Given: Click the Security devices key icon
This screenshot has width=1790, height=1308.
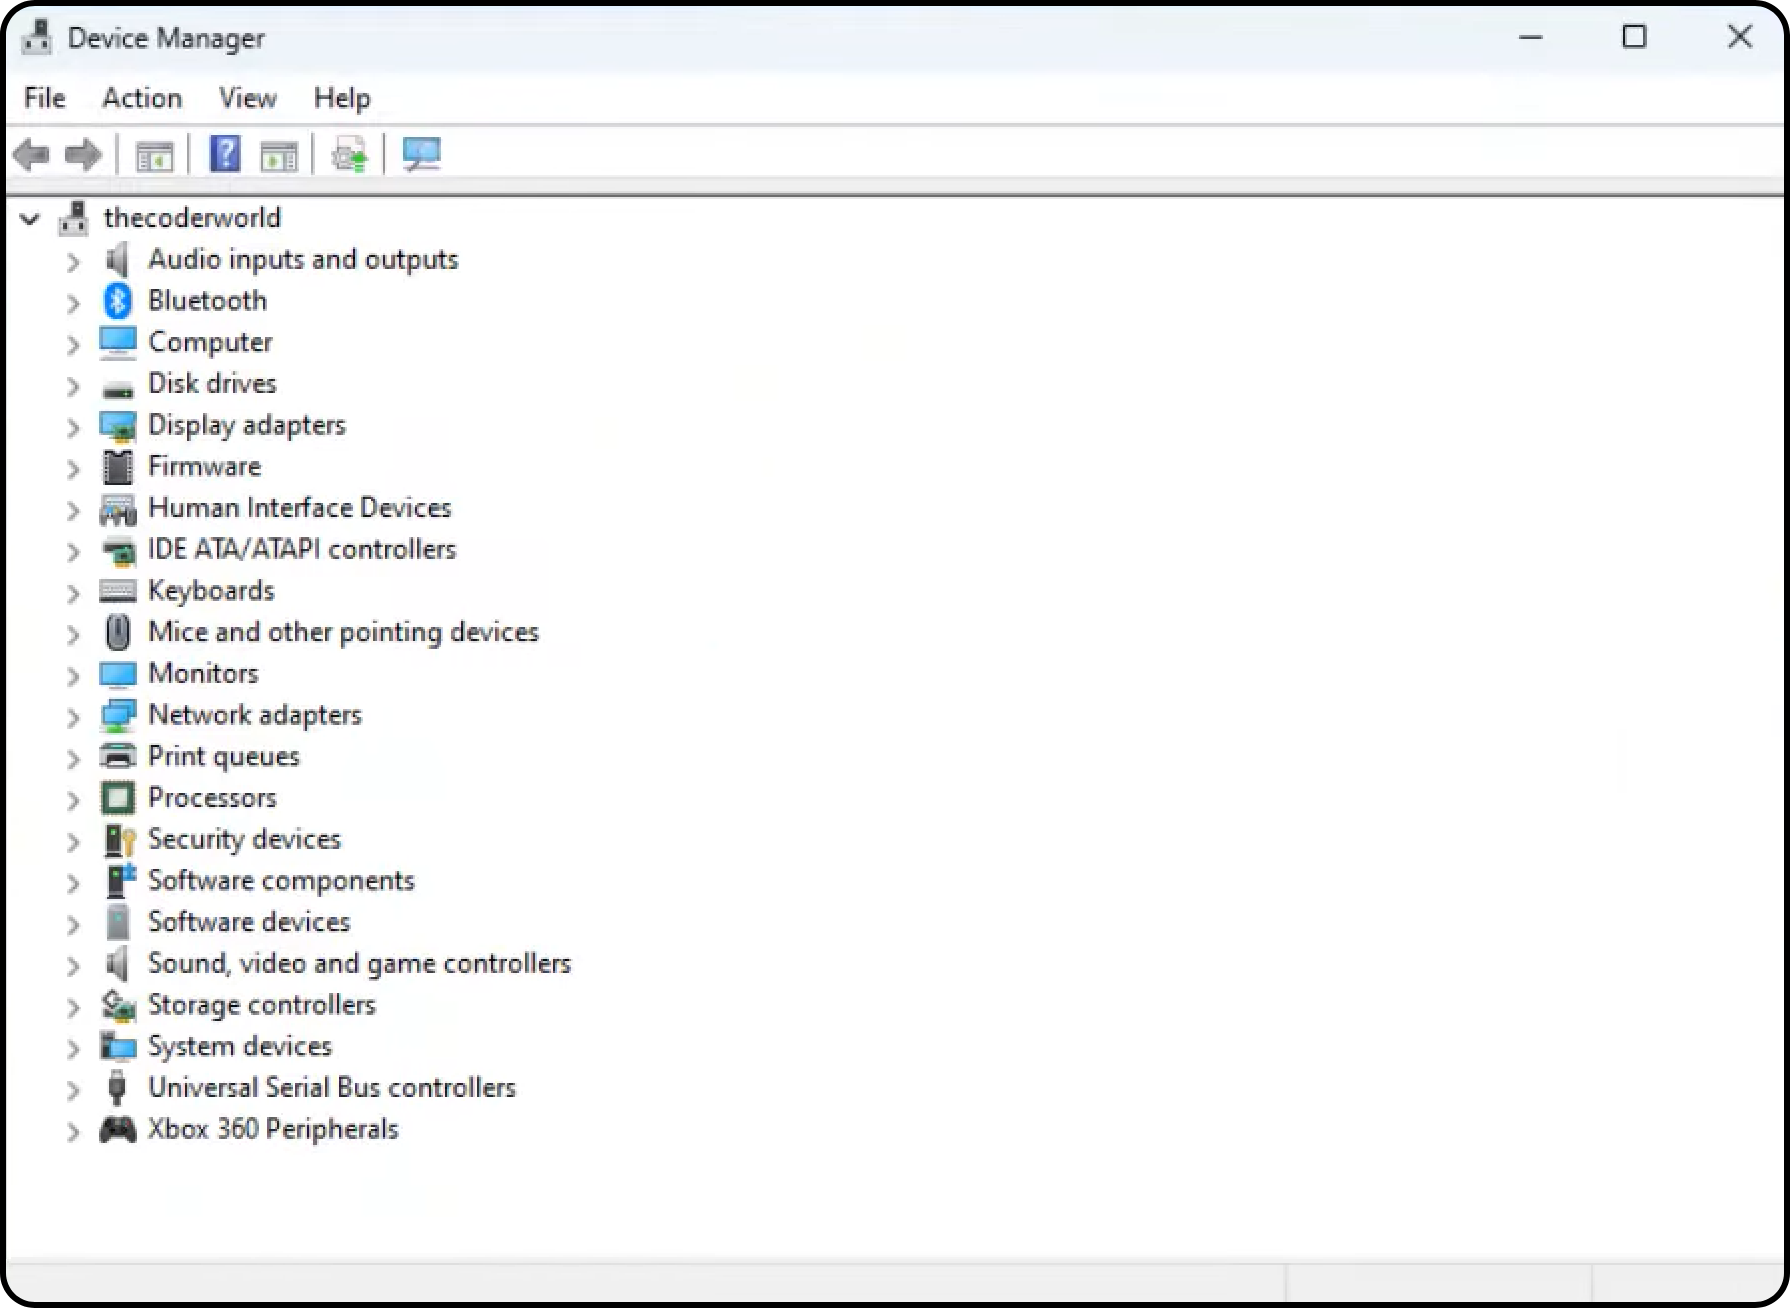Looking at the screenshot, I should [120, 840].
